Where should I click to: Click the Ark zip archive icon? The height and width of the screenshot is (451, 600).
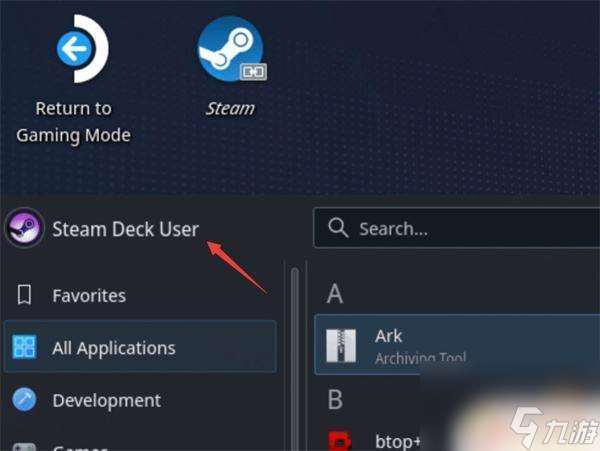[341, 345]
